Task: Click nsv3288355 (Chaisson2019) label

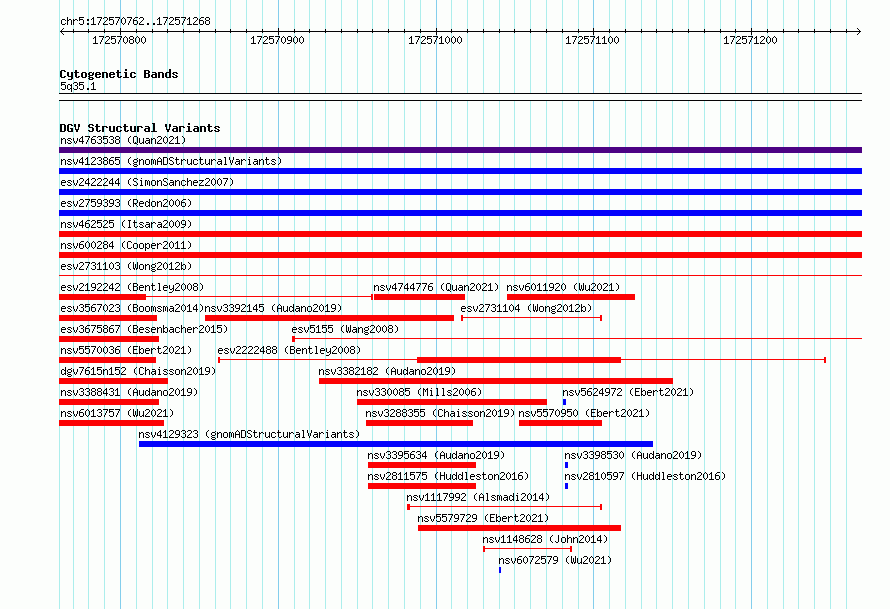Action: click(440, 413)
